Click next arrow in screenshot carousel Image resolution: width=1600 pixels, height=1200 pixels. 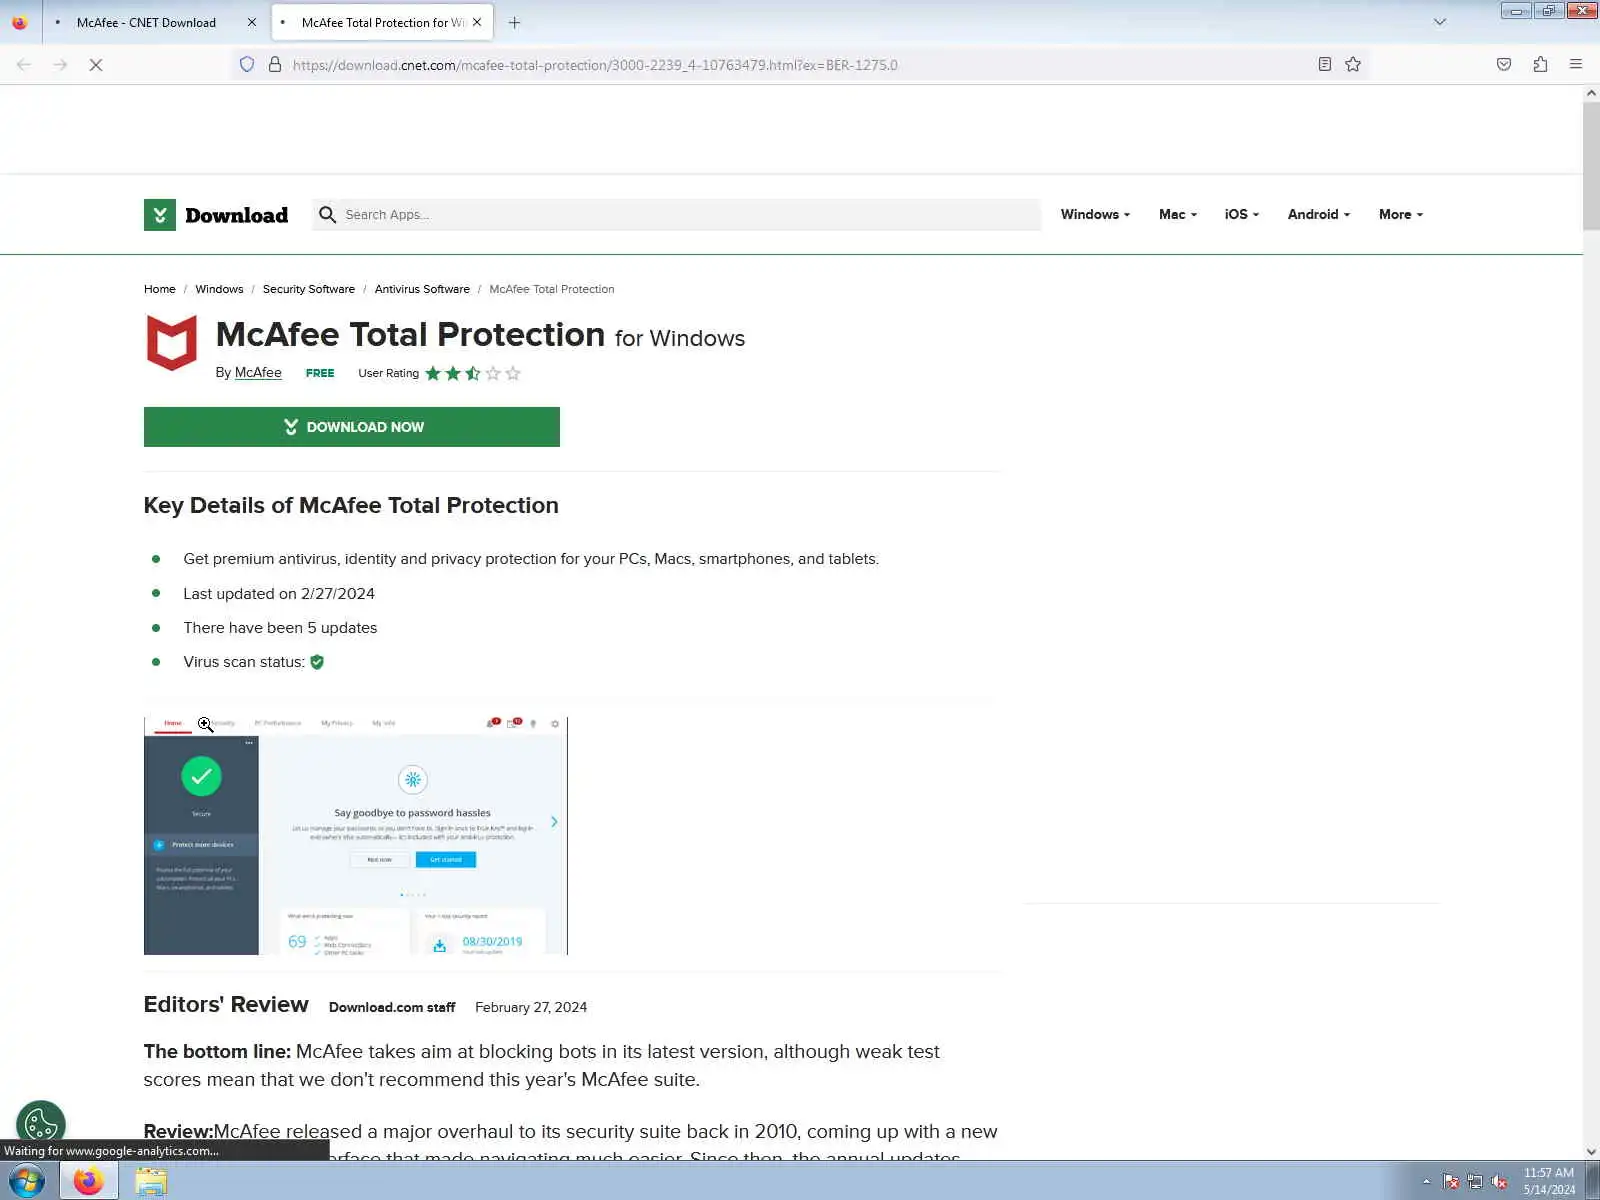coord(554,822)
